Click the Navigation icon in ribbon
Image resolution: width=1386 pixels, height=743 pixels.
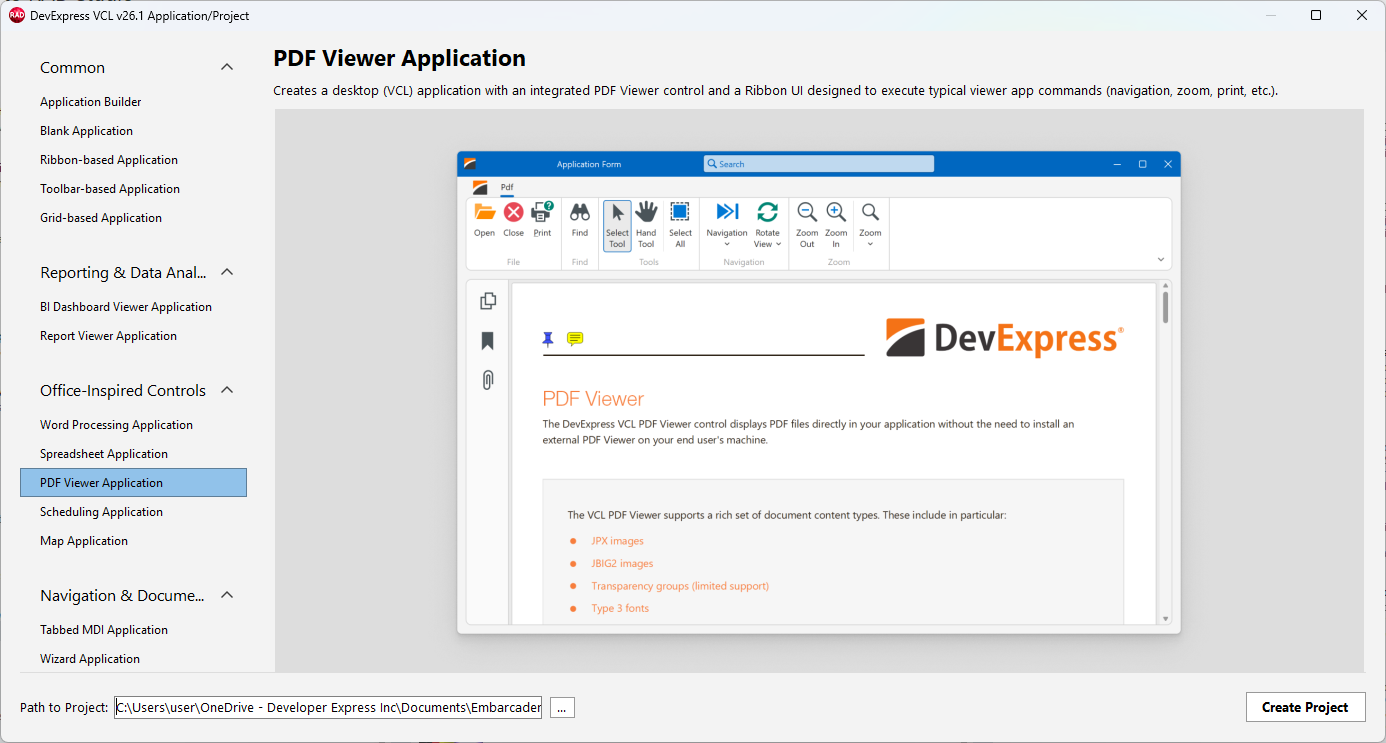[x=727, y=212]
